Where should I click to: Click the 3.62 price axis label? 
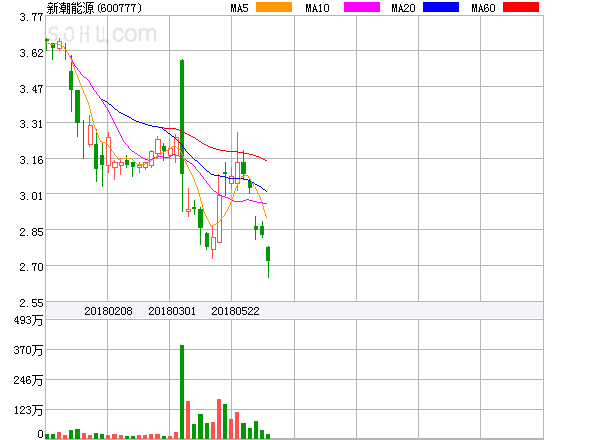31,53
